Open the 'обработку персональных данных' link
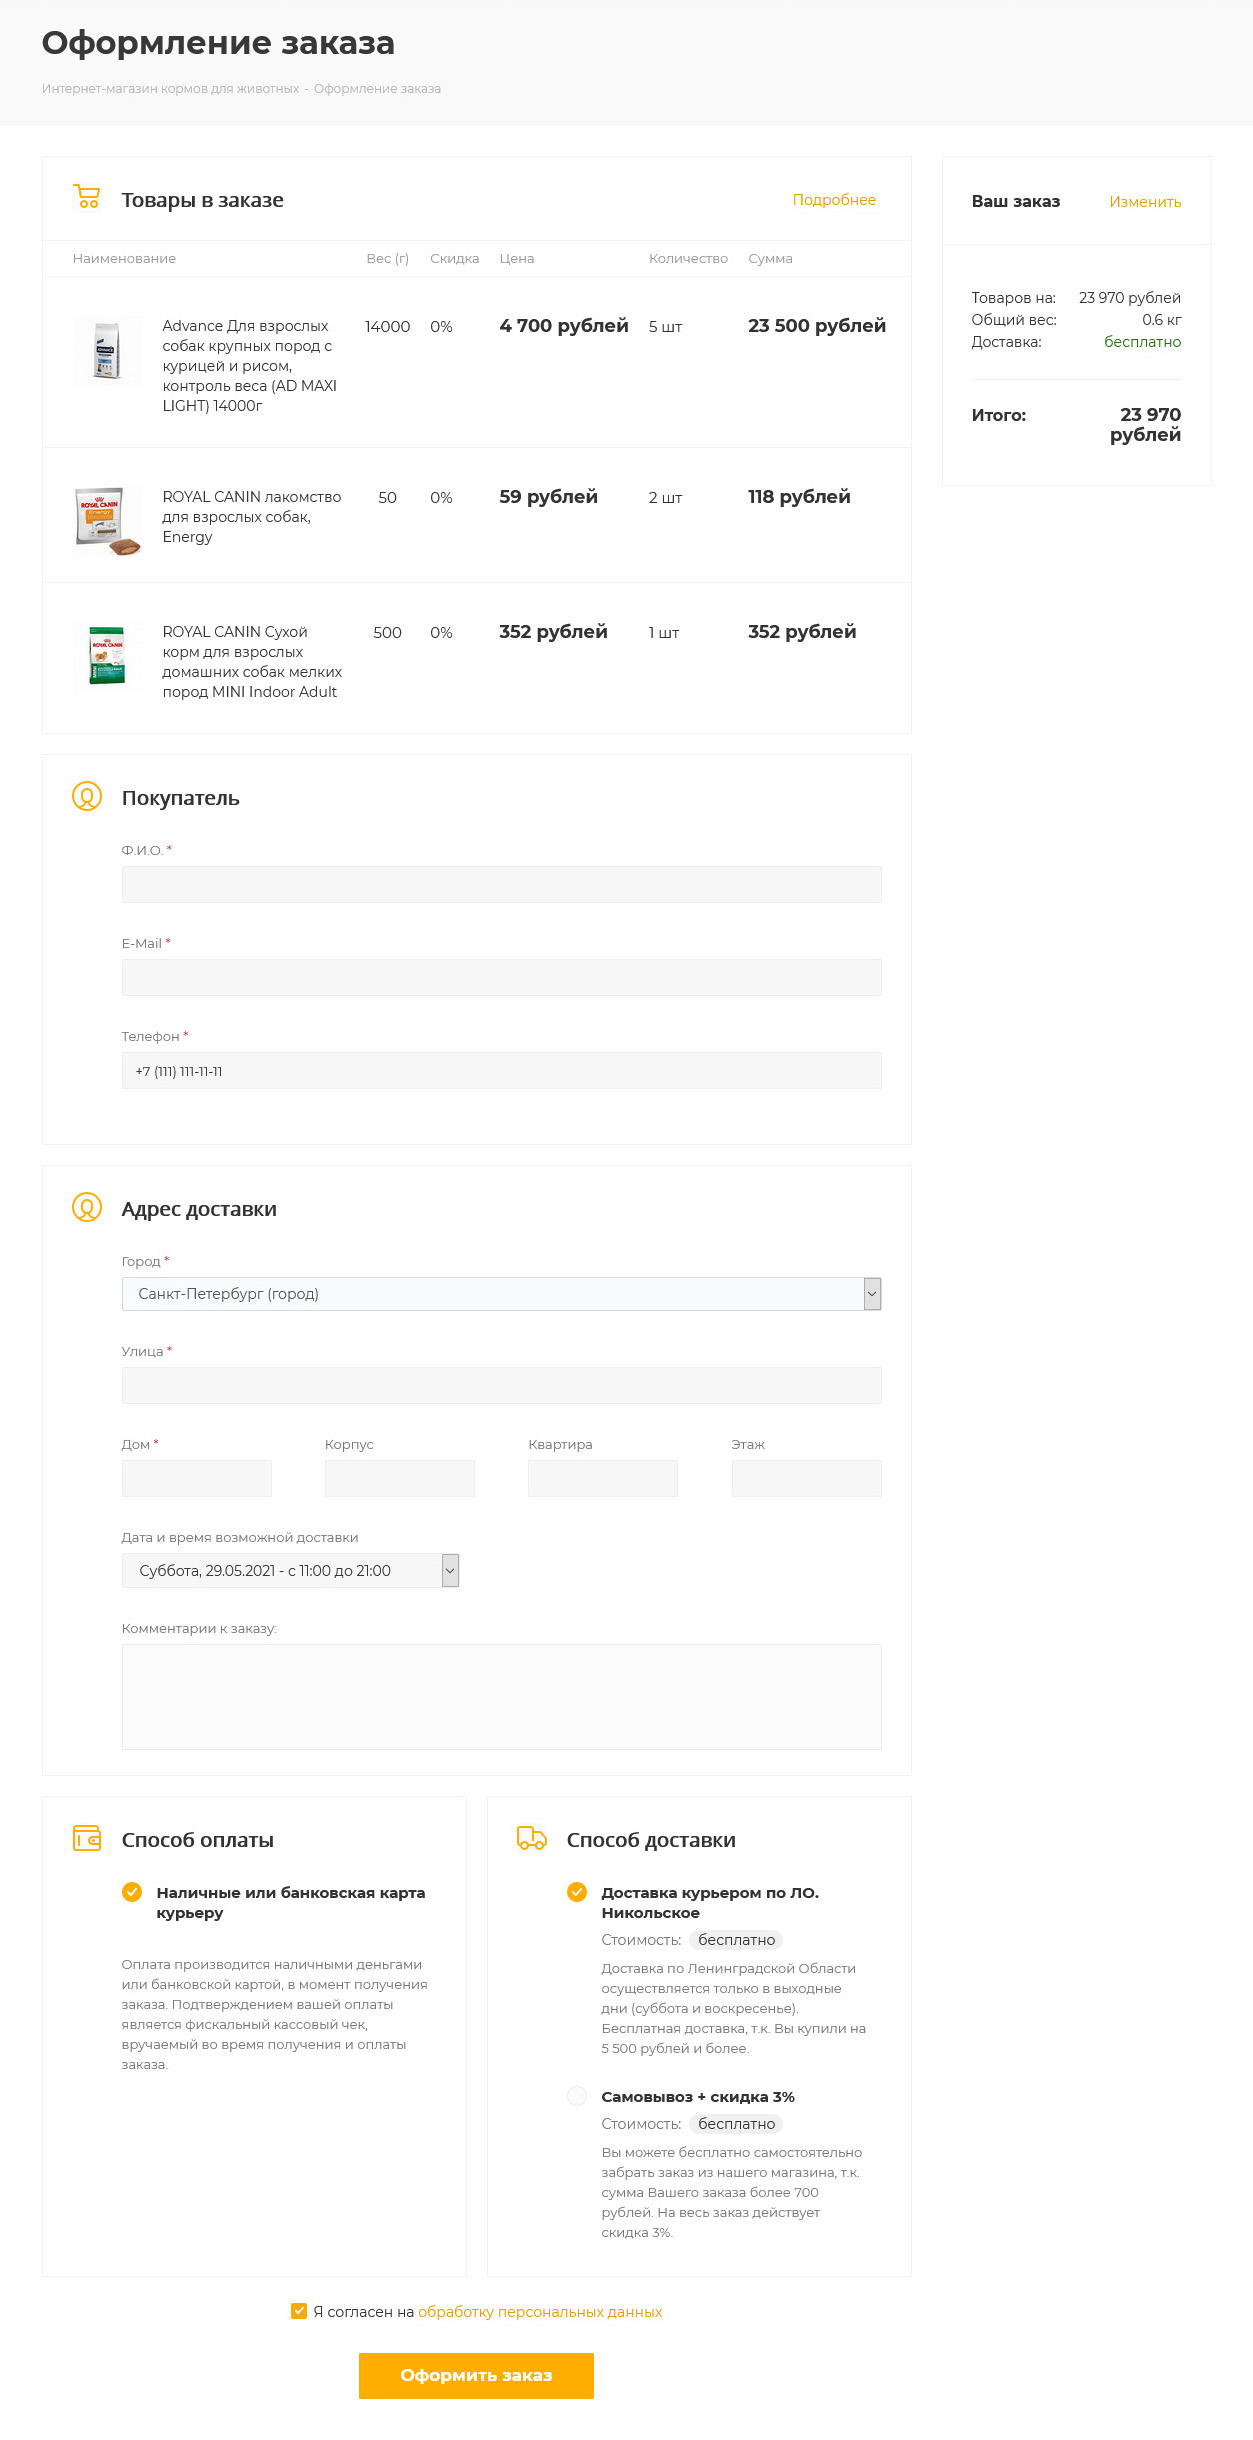 pyautogui.click(x=540, y=2312)
